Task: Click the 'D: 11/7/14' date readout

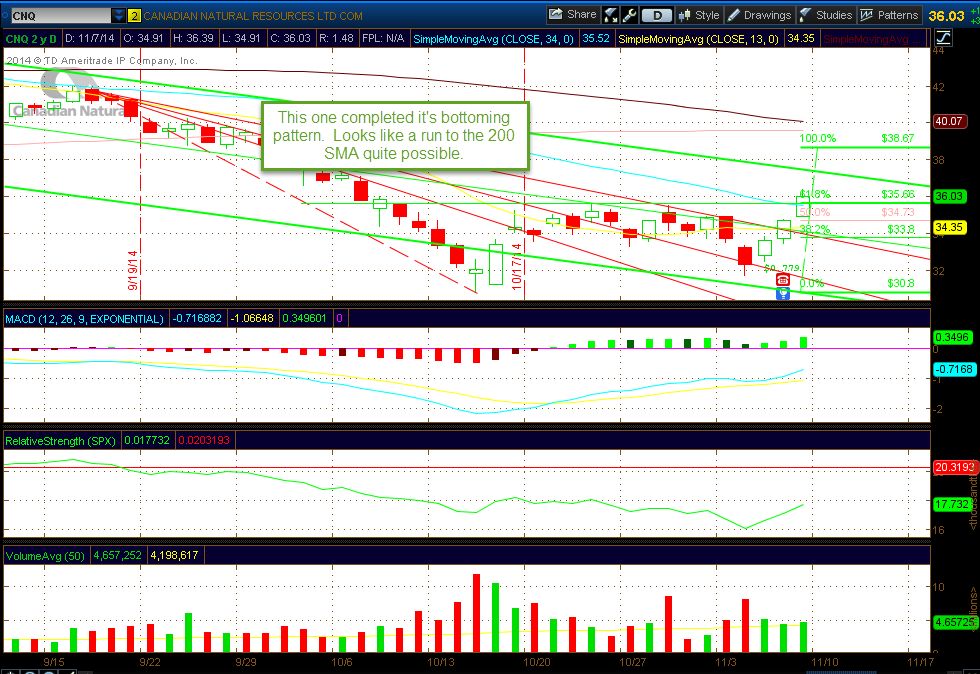Action: (x=89, y=38)
